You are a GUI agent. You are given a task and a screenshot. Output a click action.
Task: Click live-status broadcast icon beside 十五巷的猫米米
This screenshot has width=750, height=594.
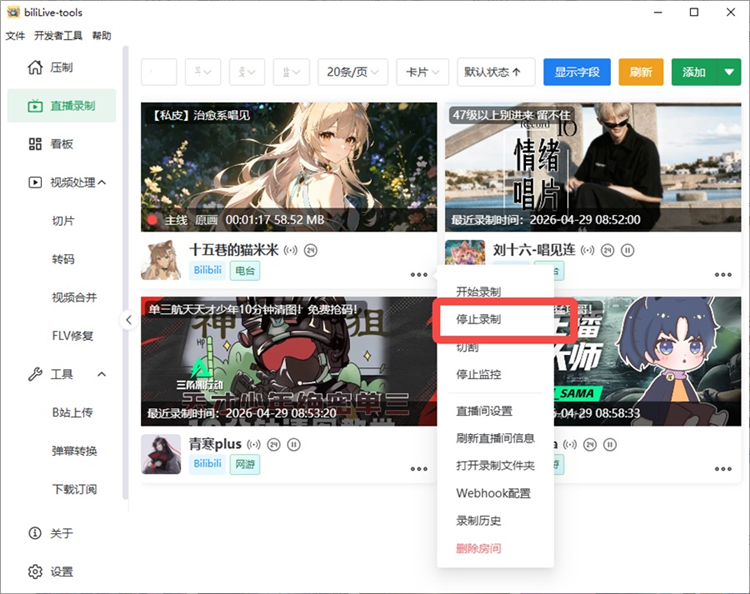point(290,250)
